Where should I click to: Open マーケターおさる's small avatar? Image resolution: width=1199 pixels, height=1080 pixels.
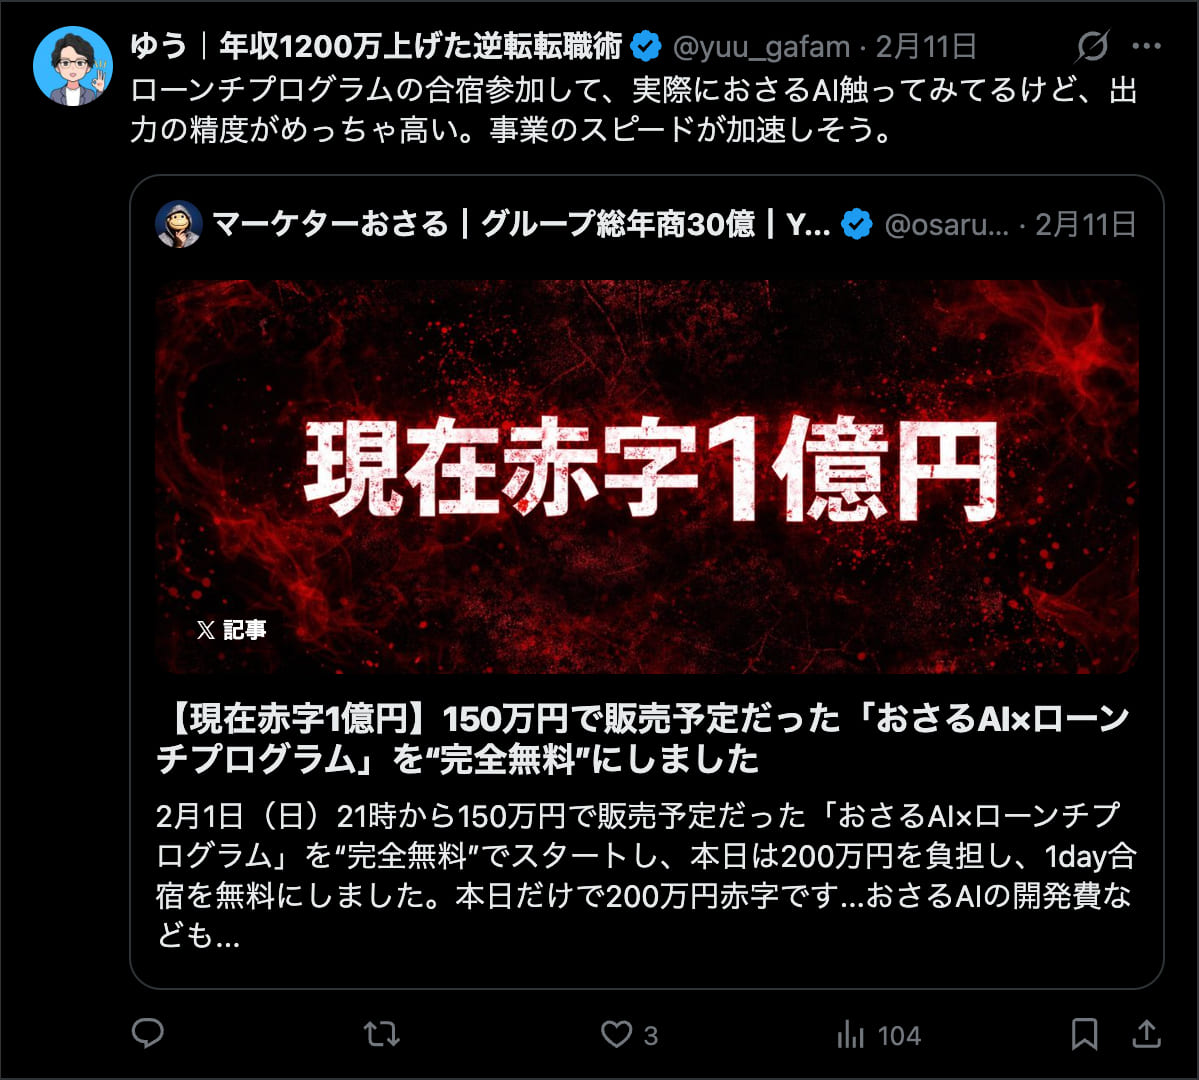tap(179, 224)
